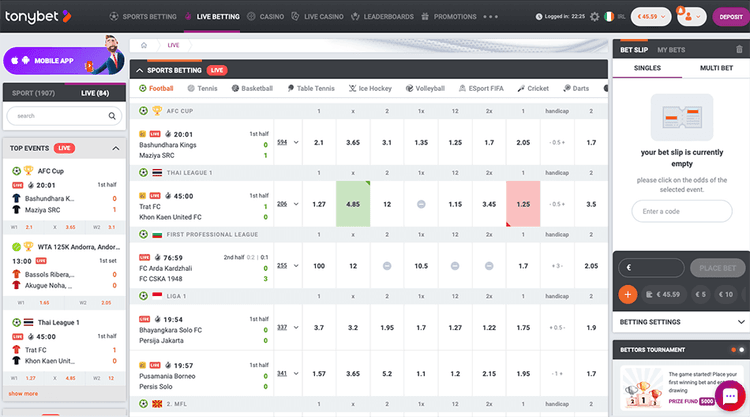Select the Basketball sport filter

252,88
